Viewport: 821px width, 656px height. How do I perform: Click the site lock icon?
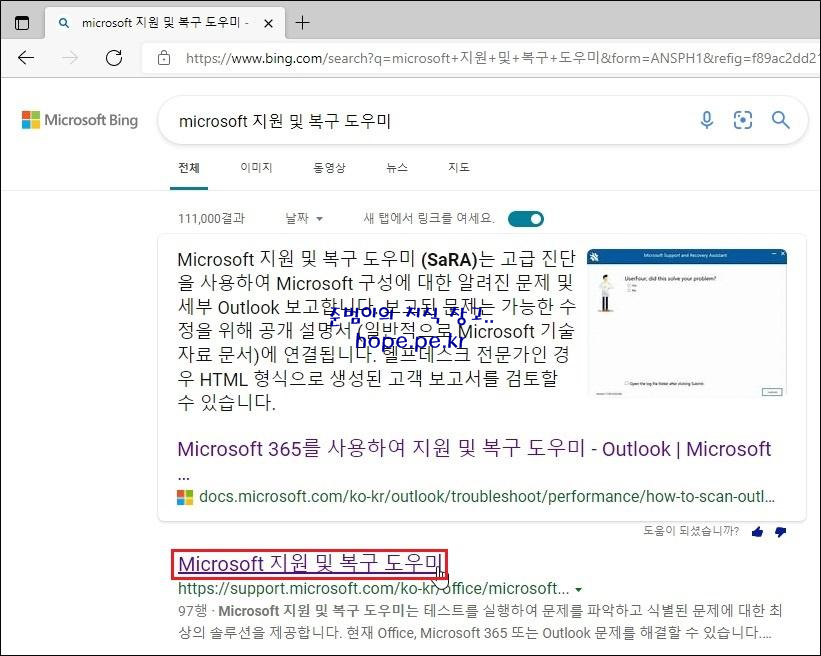164,58
